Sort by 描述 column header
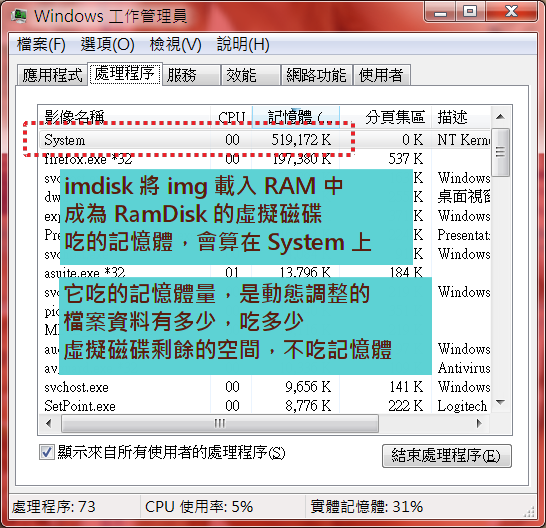 pos(461,117)
